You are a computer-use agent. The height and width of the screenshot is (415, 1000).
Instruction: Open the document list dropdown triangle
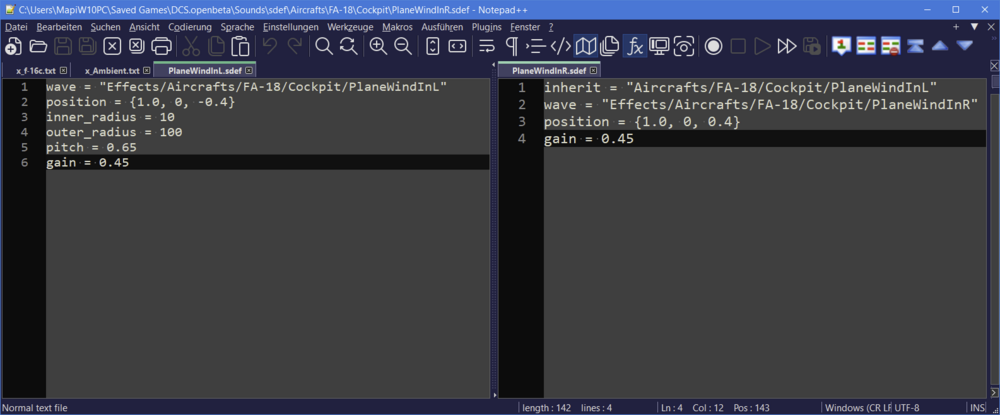coord(974,27)
